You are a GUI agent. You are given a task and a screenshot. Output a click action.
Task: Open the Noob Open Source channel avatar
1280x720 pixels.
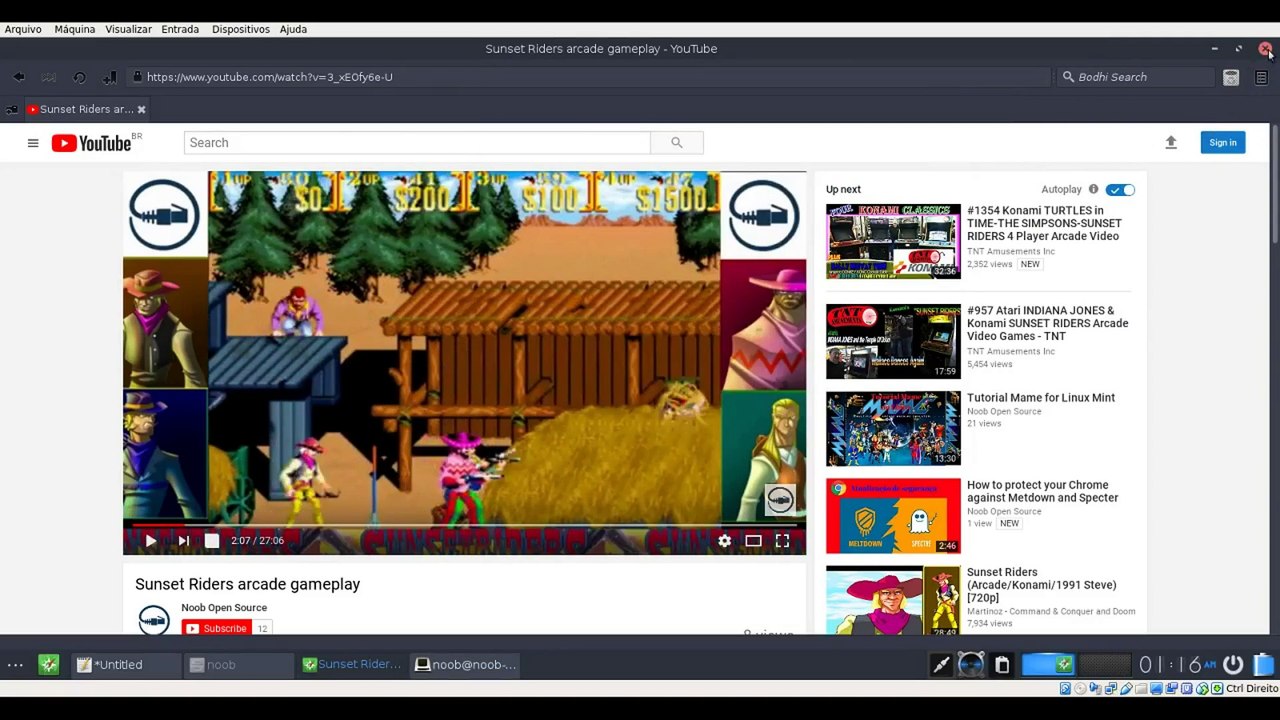click(x=153, y=619)
